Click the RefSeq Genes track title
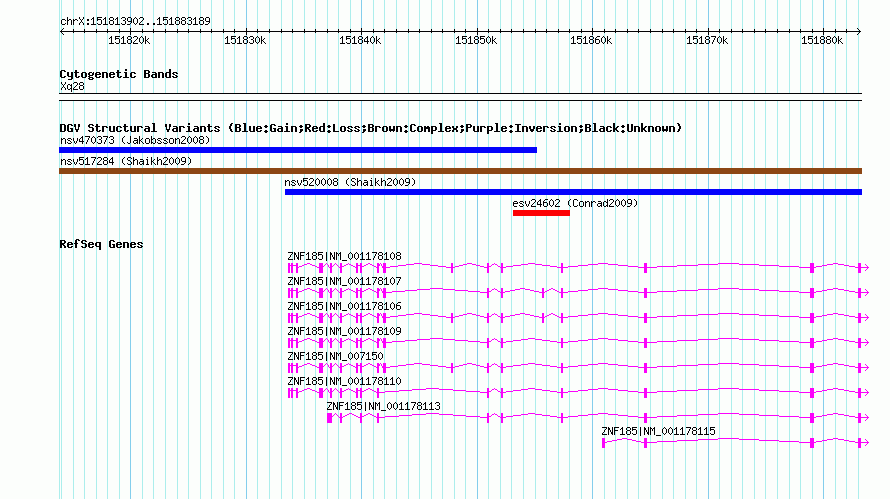The image size is (890, 499). [x=101, y=244]
